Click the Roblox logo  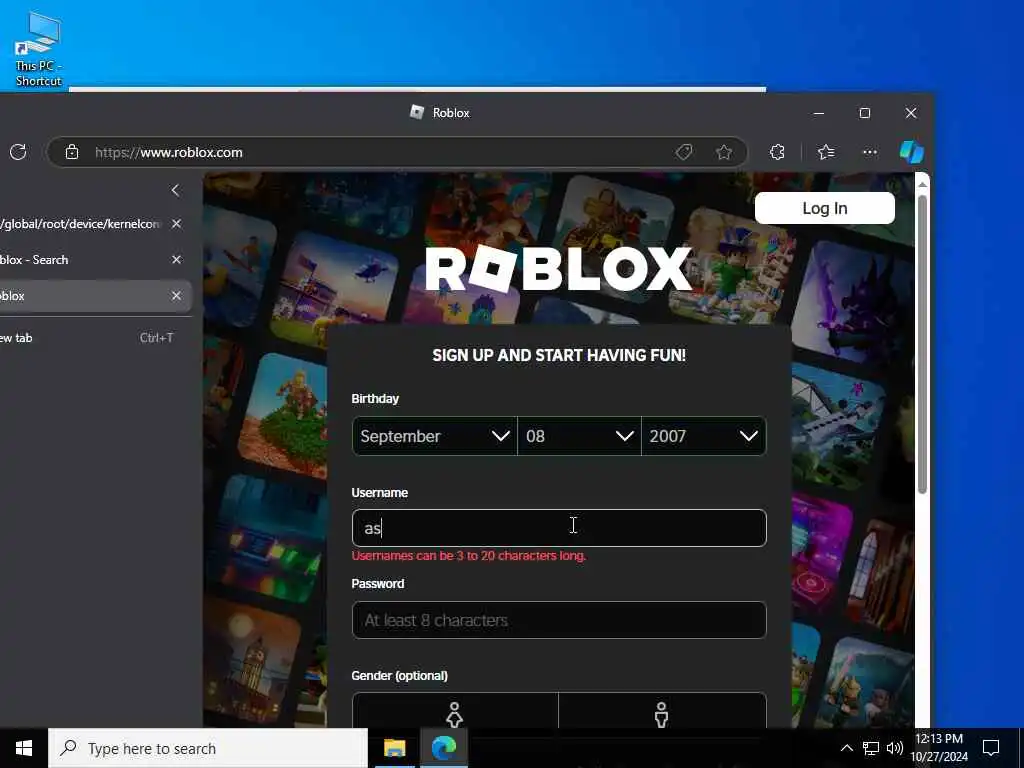(x=559, y=268)
